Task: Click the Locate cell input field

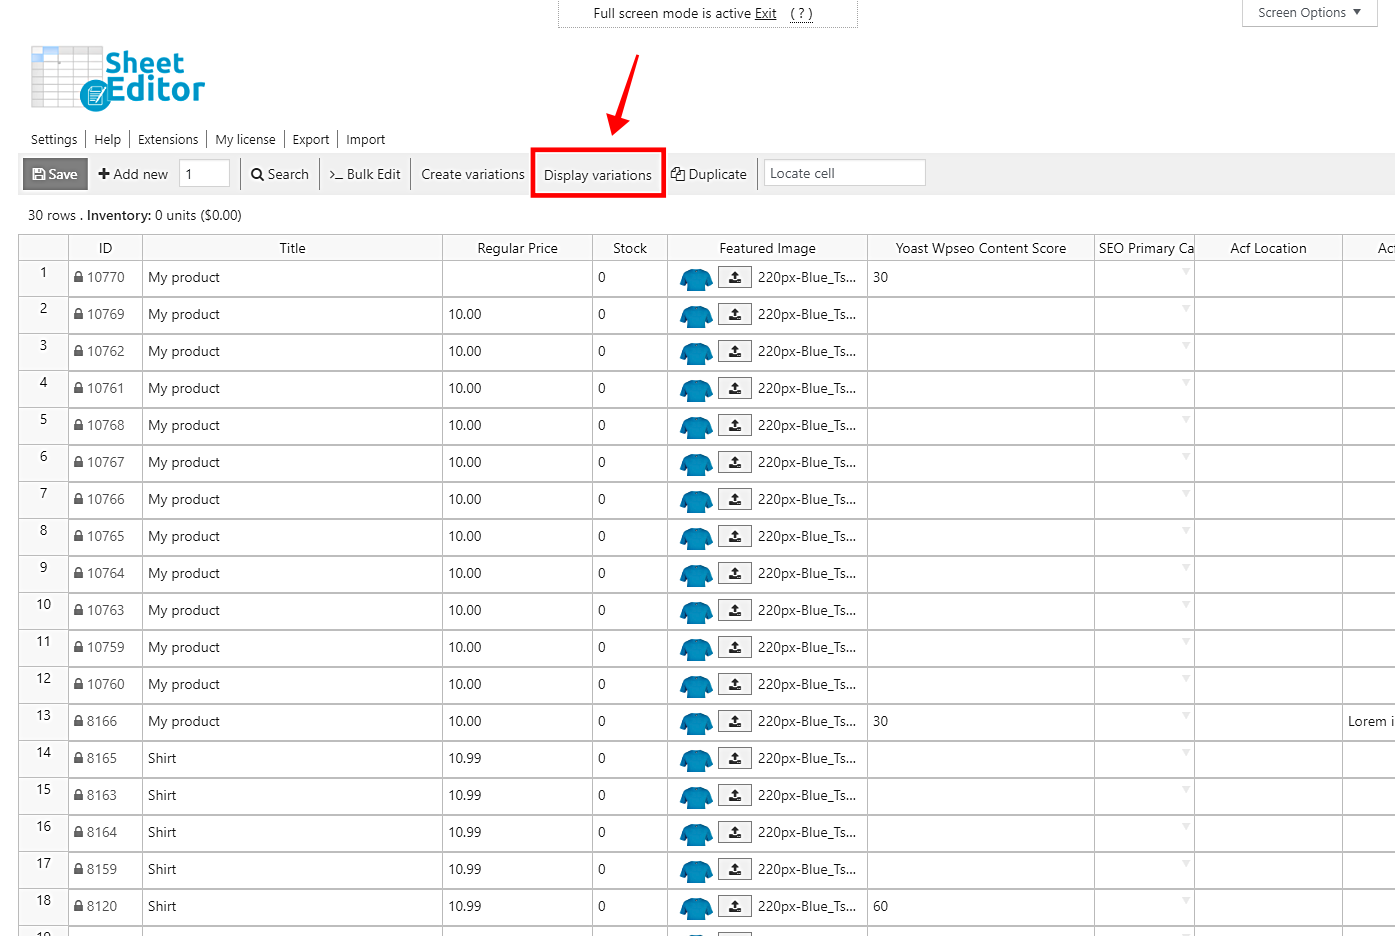Action: click(844, 174)
